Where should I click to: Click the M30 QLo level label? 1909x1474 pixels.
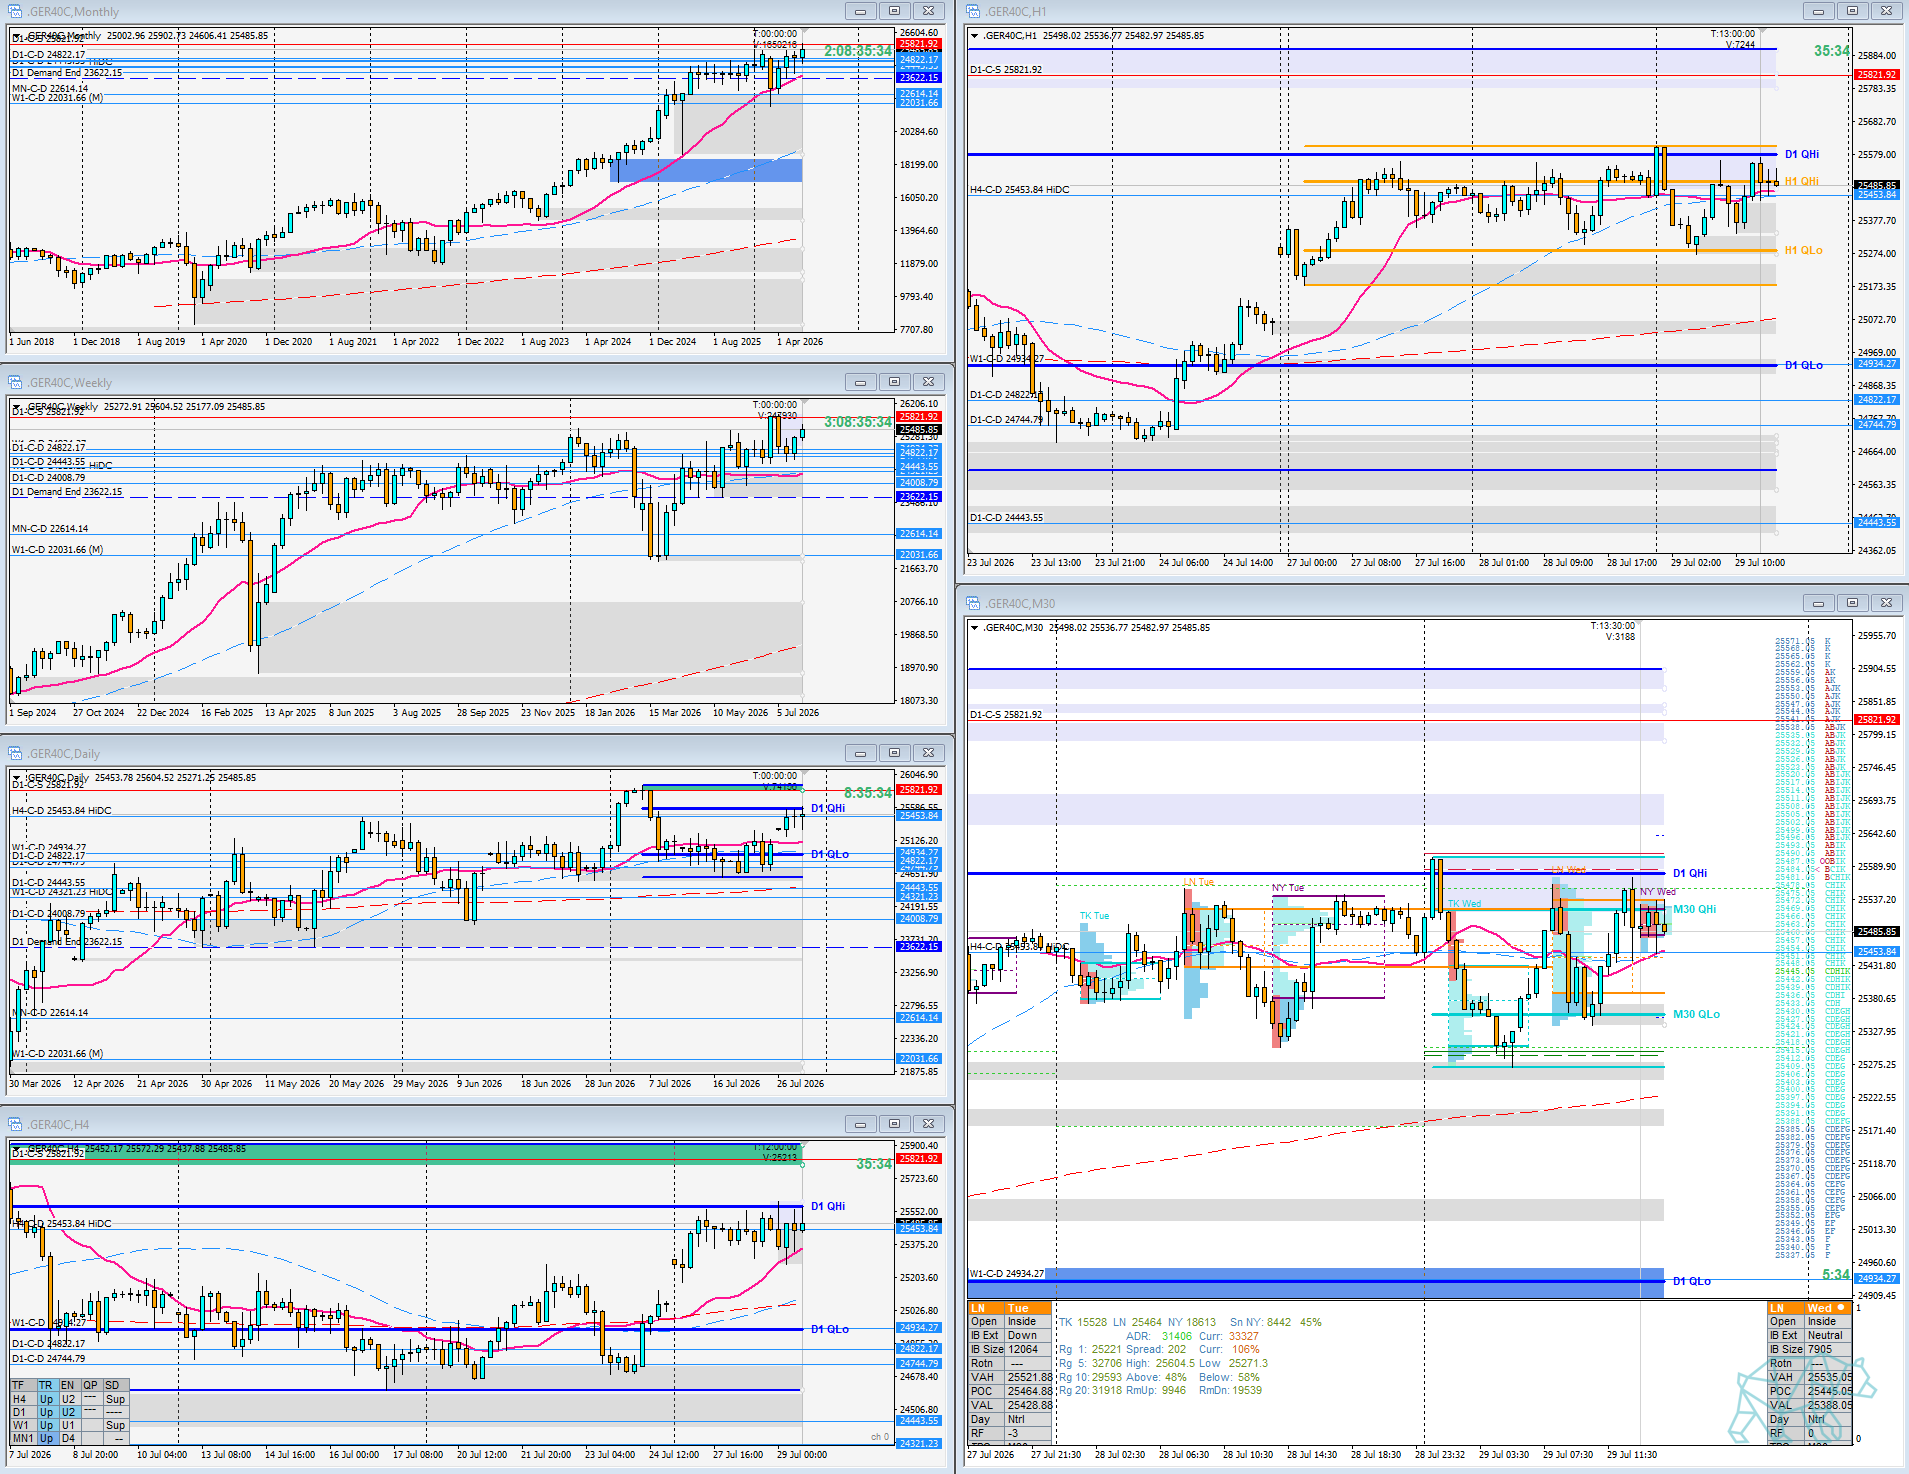tap(1697, 1014)
